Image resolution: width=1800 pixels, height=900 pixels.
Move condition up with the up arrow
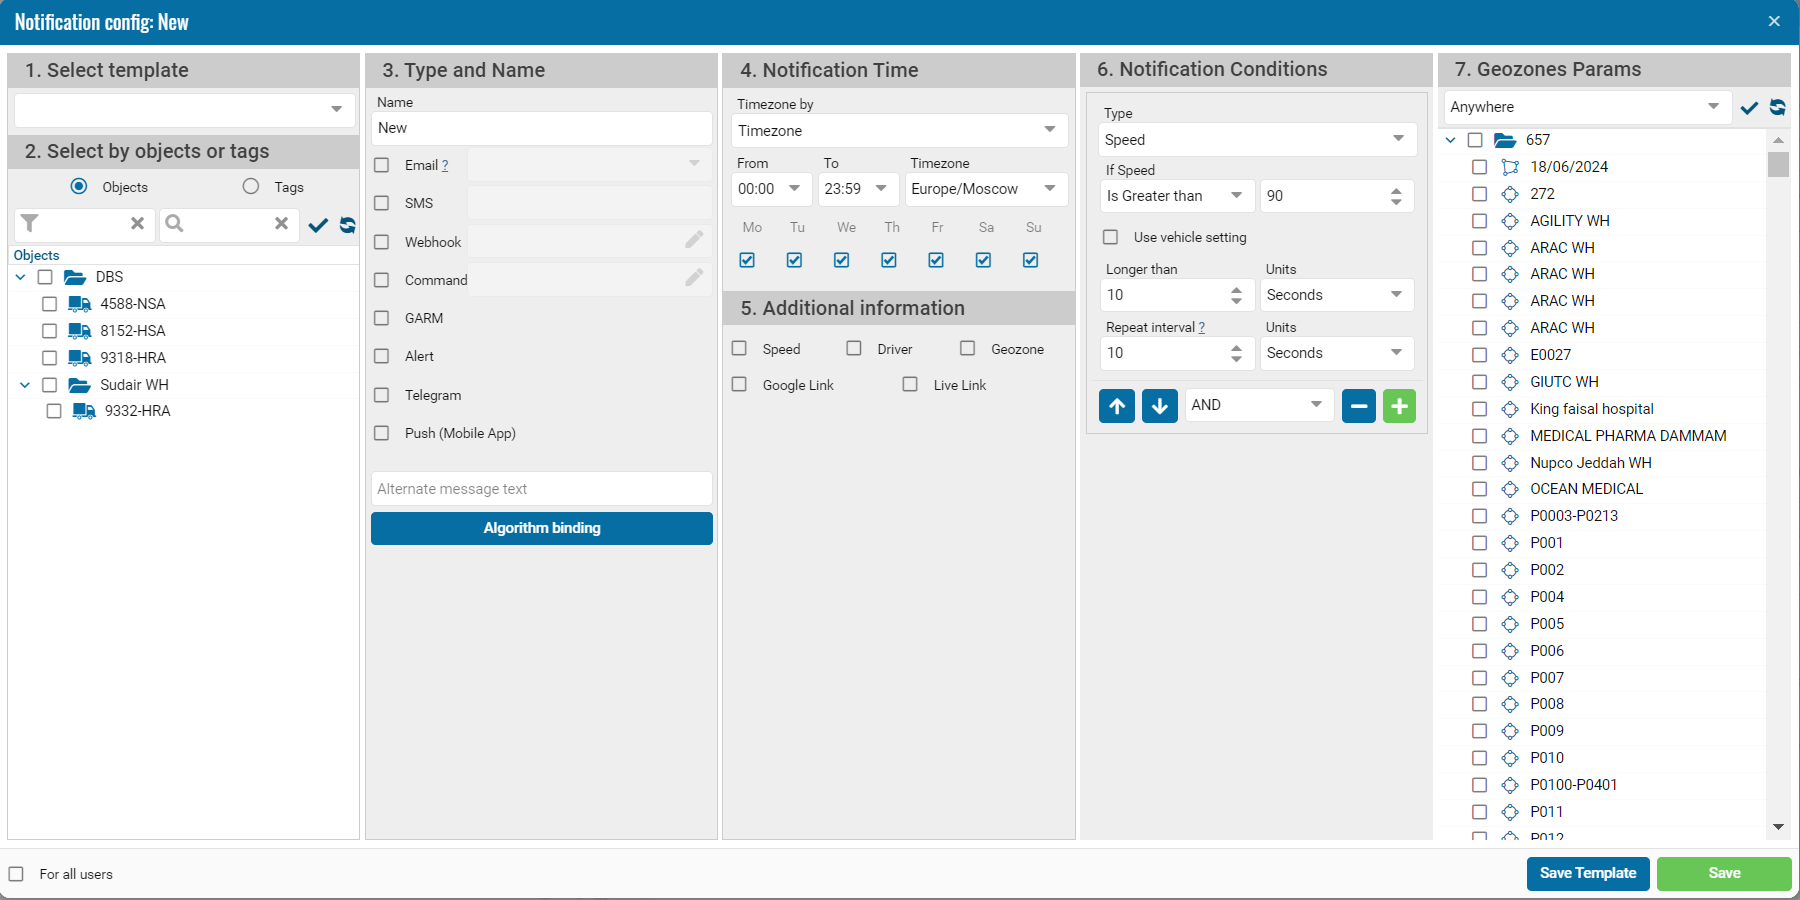pyautogui.click(x=1117, y=406)
